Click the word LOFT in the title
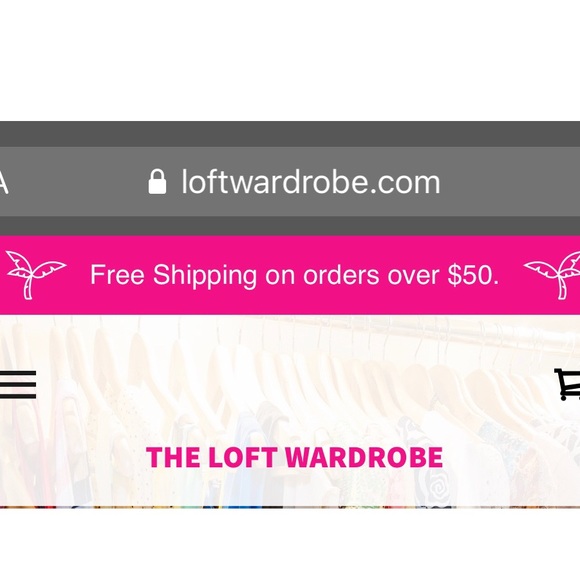Viewport: 580px width, 580px height. [x=242, y=457]
